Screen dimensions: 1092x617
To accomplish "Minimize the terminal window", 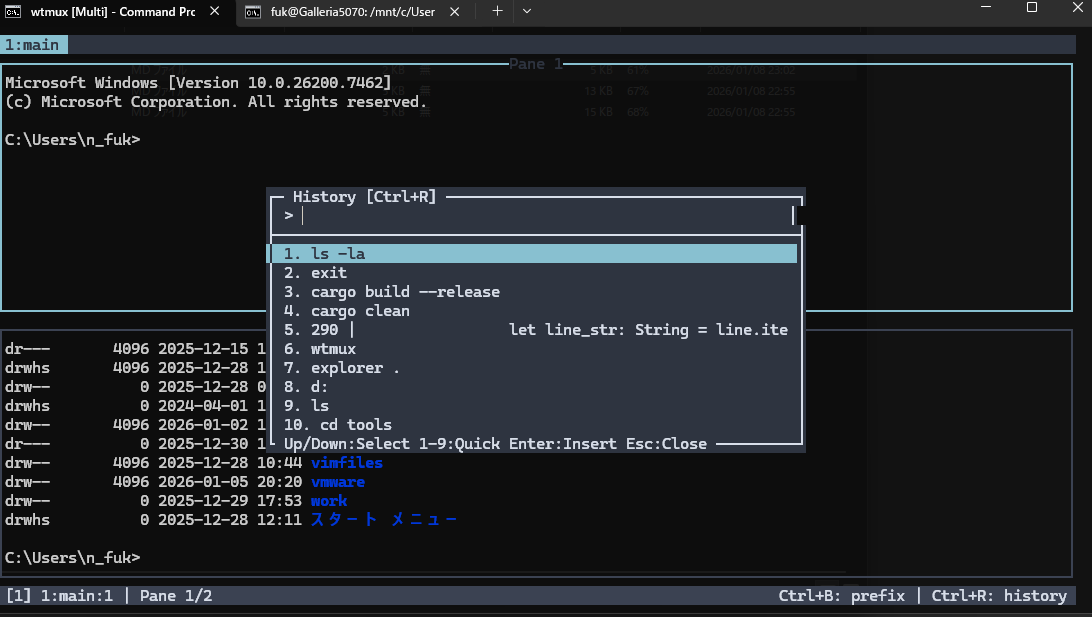I will tap(985, 7).
